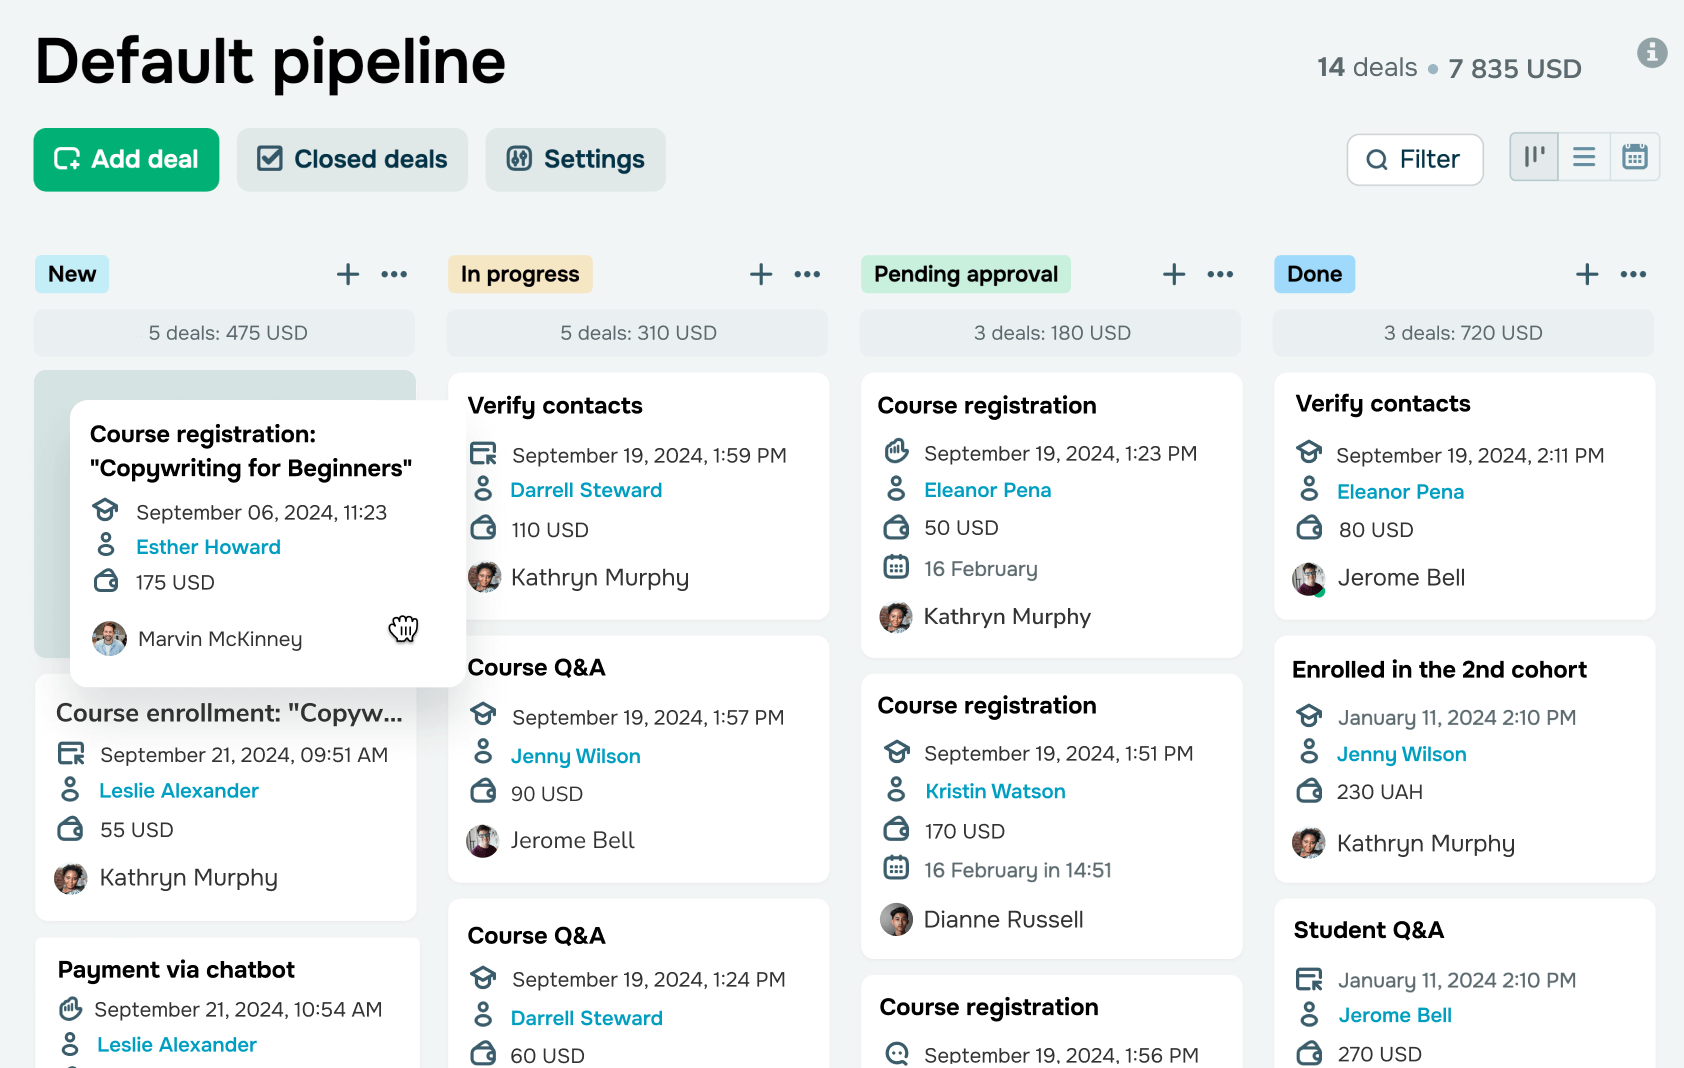
Task: Click the info icon near the deals total
Action: 1652,52
